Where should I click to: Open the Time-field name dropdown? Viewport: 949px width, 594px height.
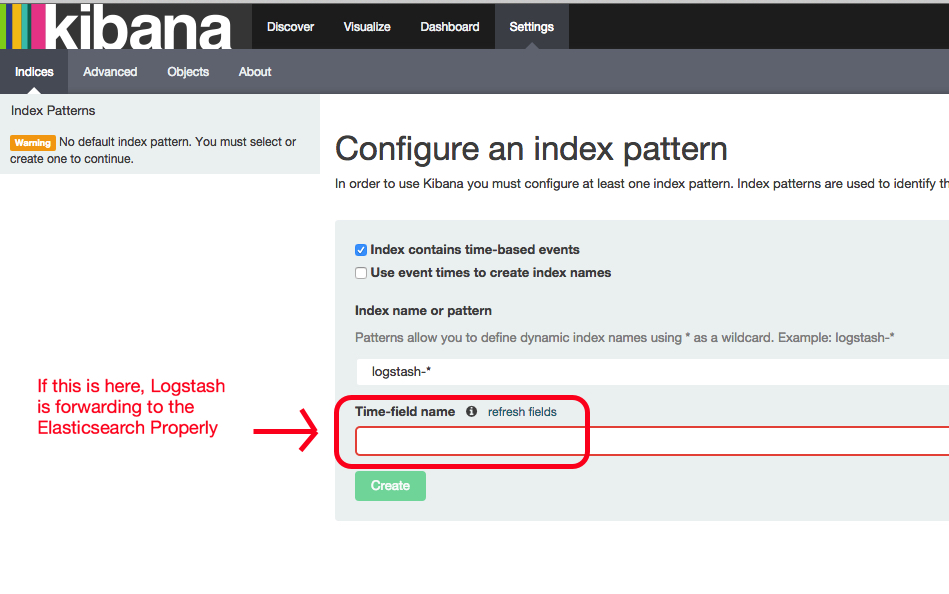(652, 441)
